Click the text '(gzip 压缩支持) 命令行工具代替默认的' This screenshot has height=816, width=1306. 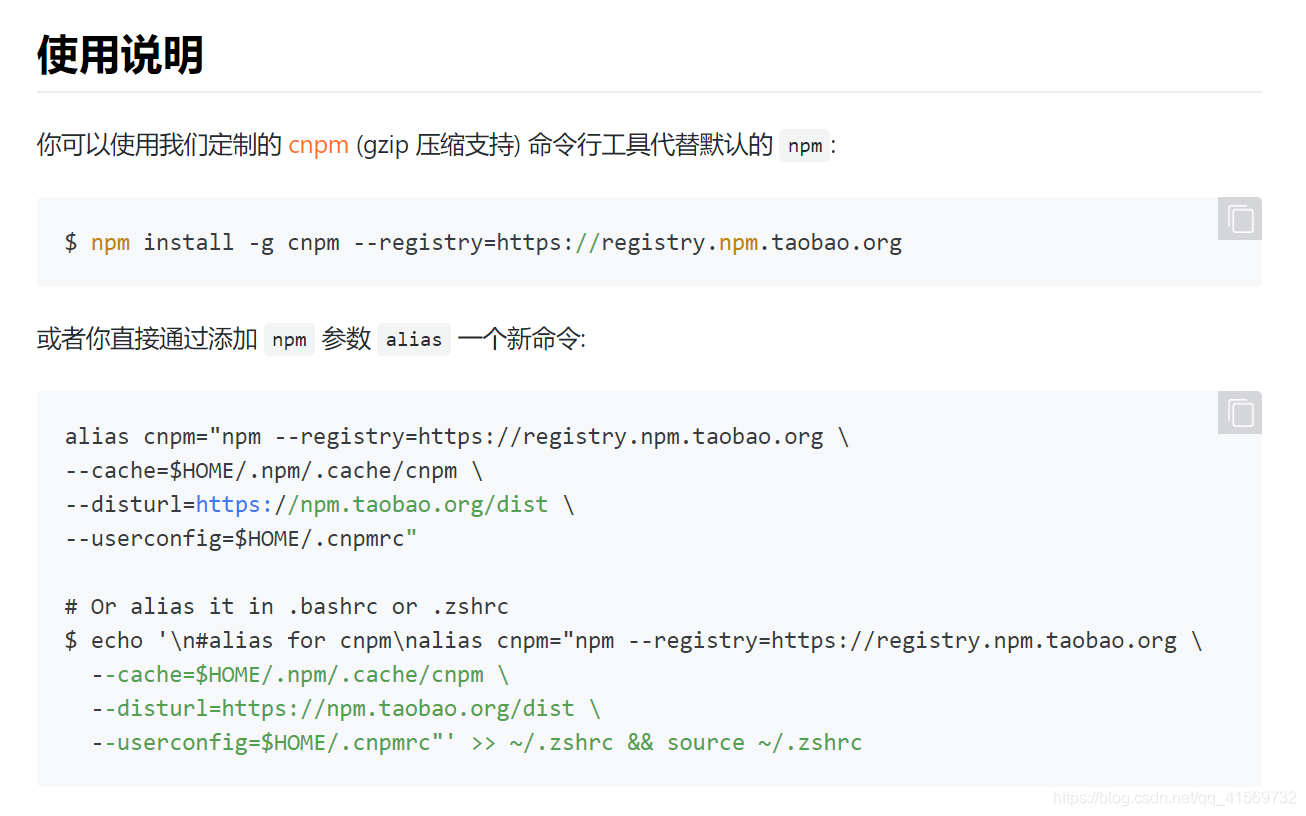[564, 145]
